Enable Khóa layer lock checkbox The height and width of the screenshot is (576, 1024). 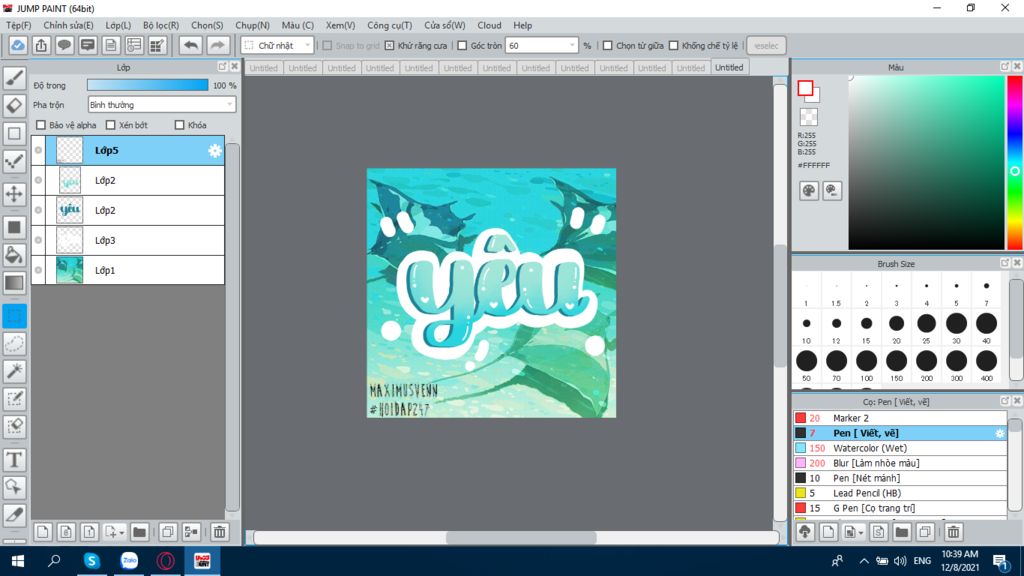(180, 125)
